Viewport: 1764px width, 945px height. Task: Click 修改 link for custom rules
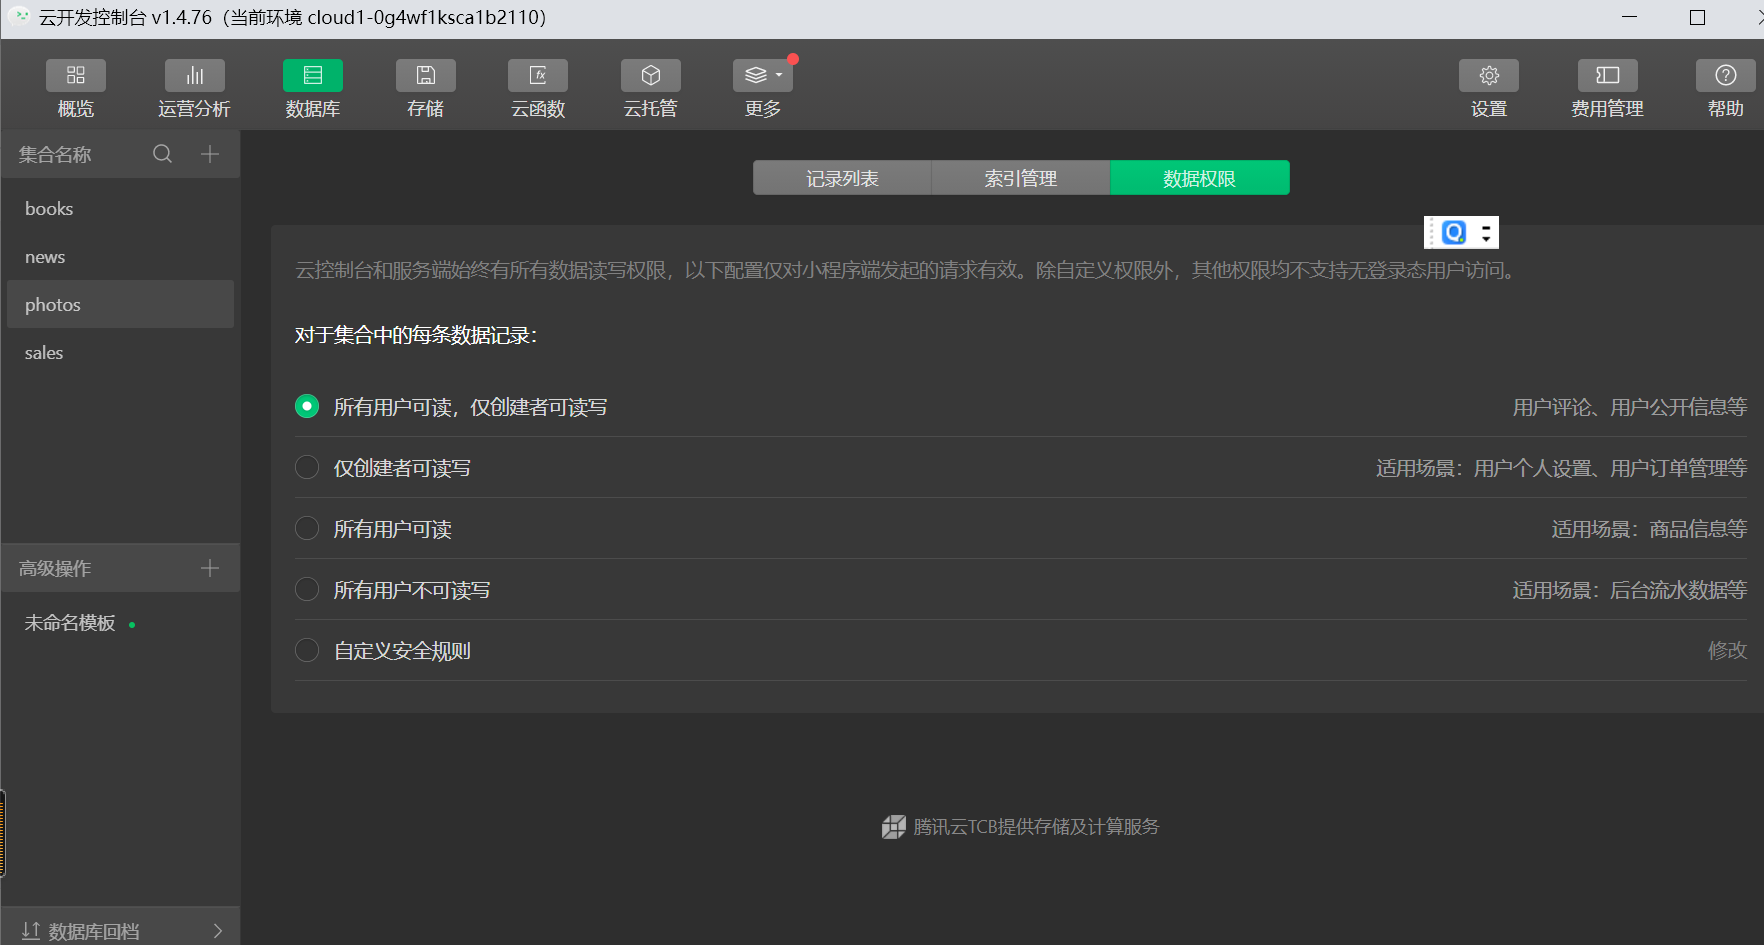[1727, 650]
